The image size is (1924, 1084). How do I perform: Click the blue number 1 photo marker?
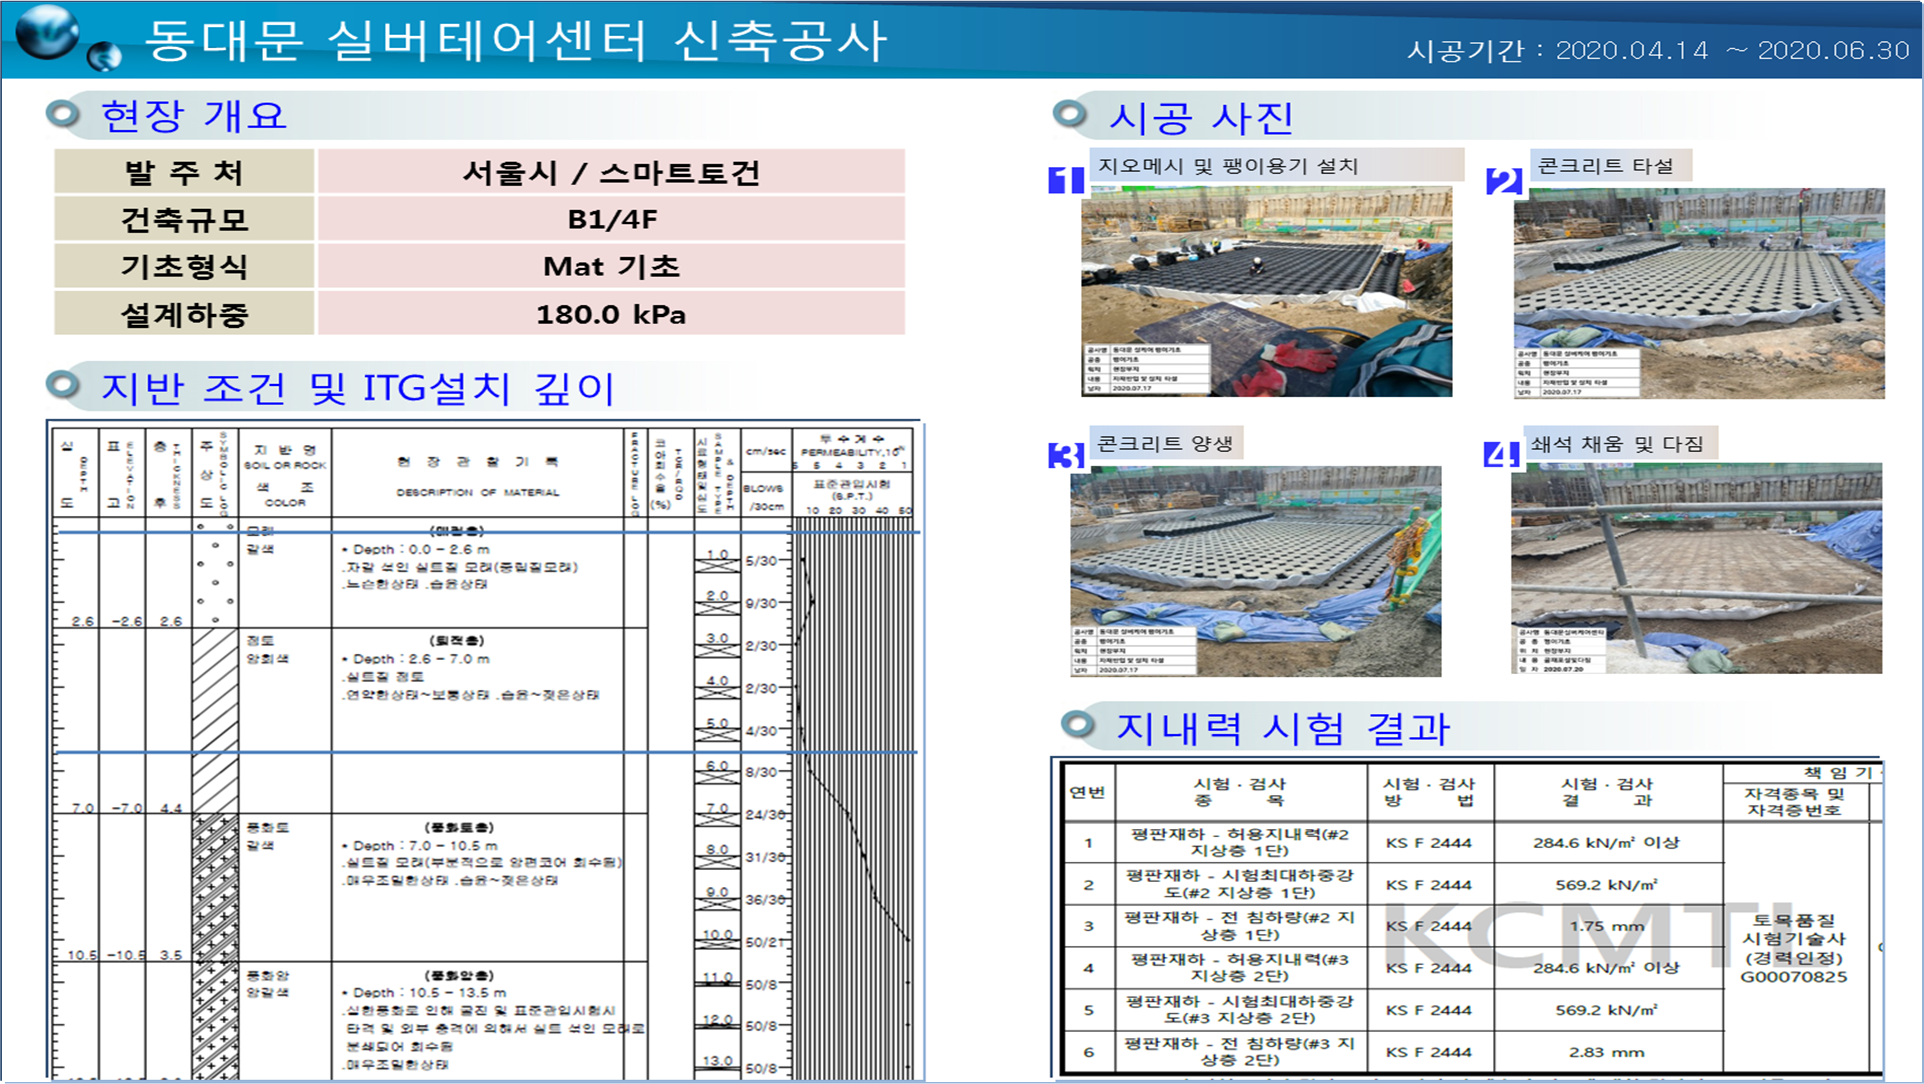click(x=1066, y=180)
